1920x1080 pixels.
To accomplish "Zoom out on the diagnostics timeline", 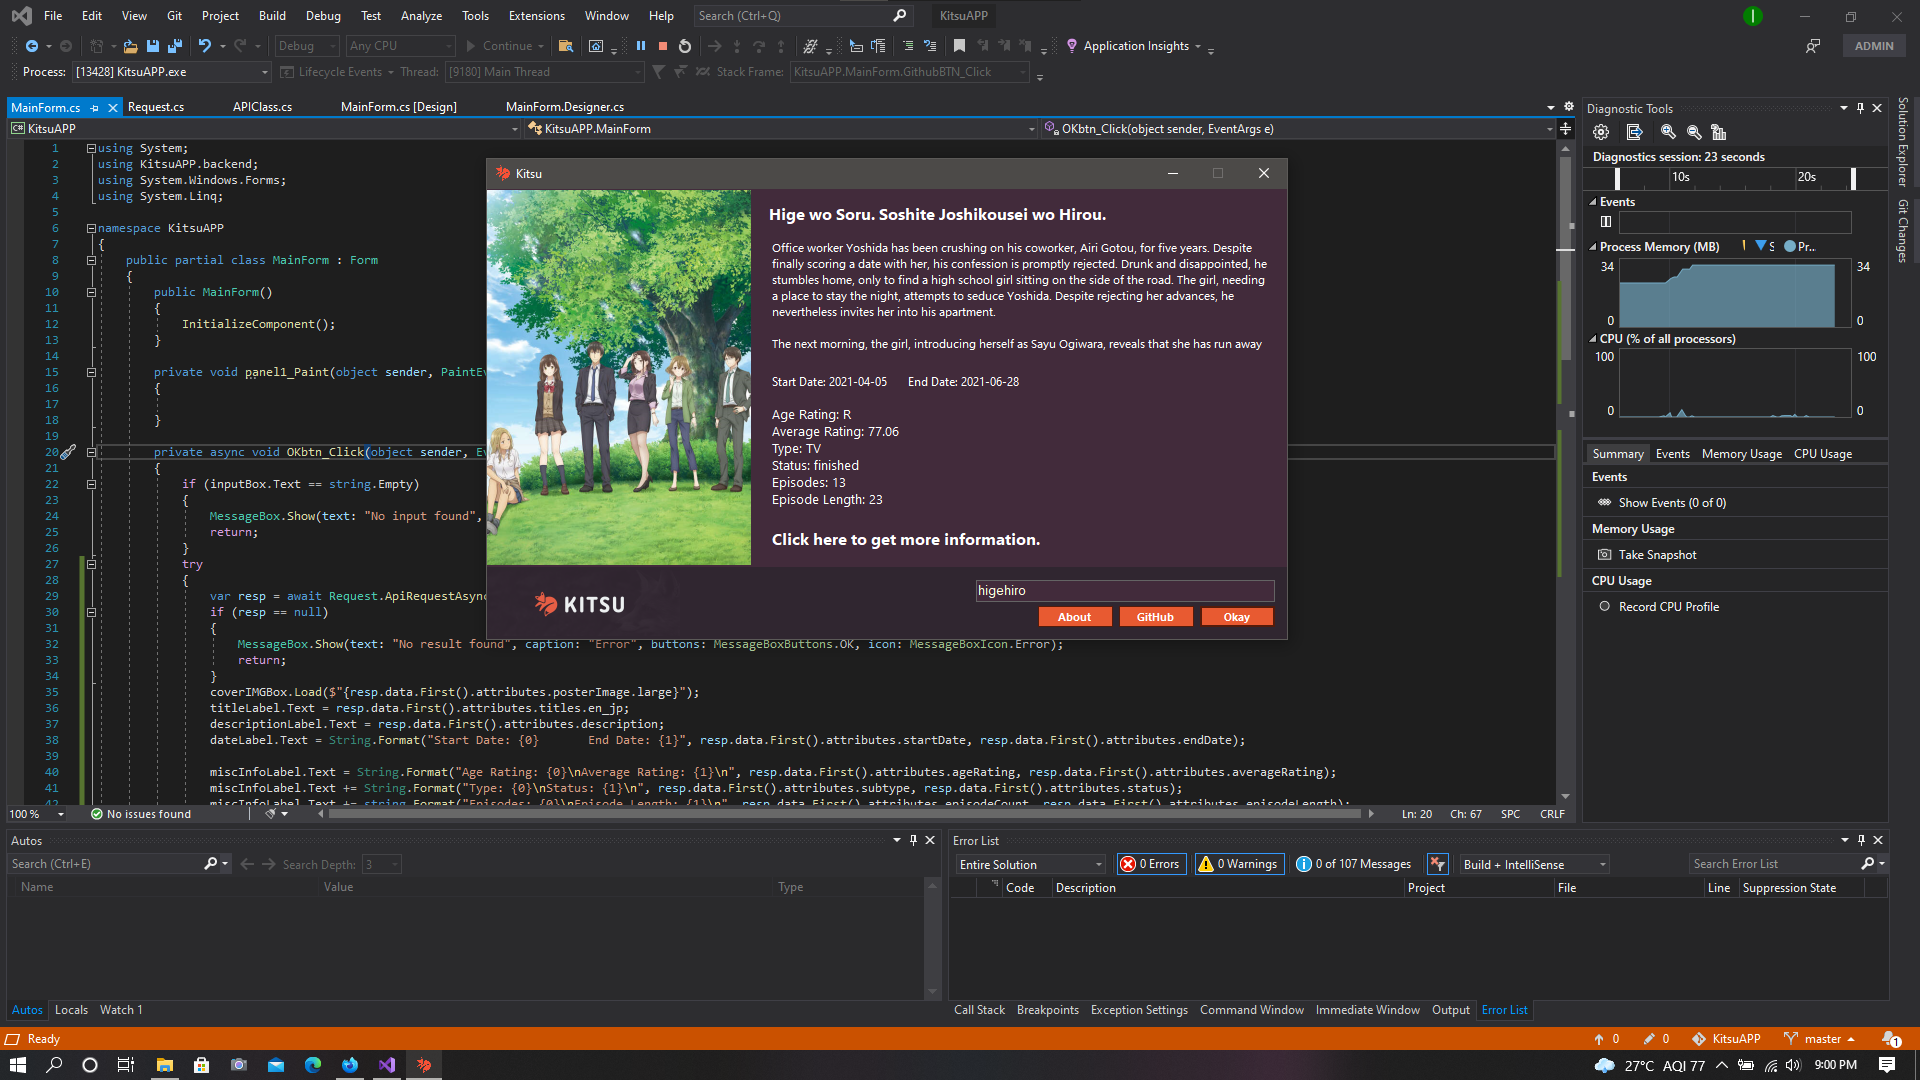I will (1694, 132).
